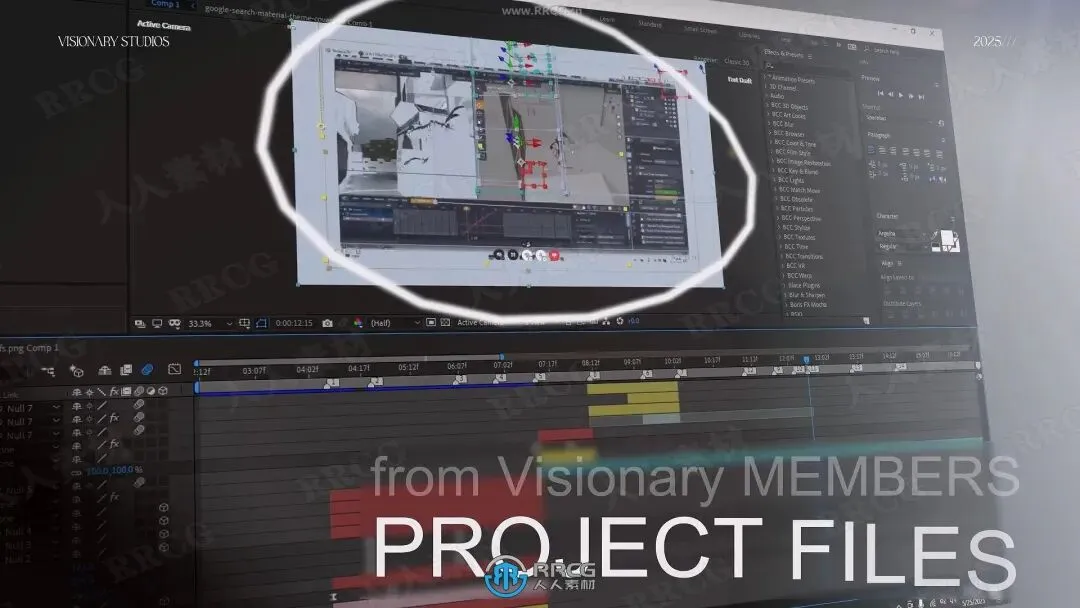1080x608 pixels.
Task: Select the fs.png Comp 1 timeline tab
Action: tap(30, 348)
